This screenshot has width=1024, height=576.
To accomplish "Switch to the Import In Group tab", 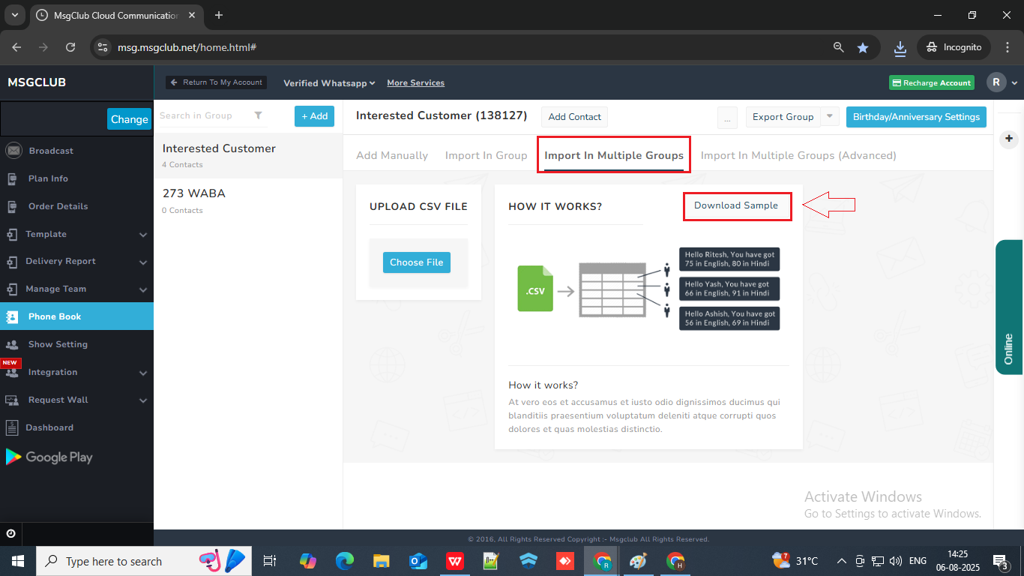I will click(x=486, y=155).
